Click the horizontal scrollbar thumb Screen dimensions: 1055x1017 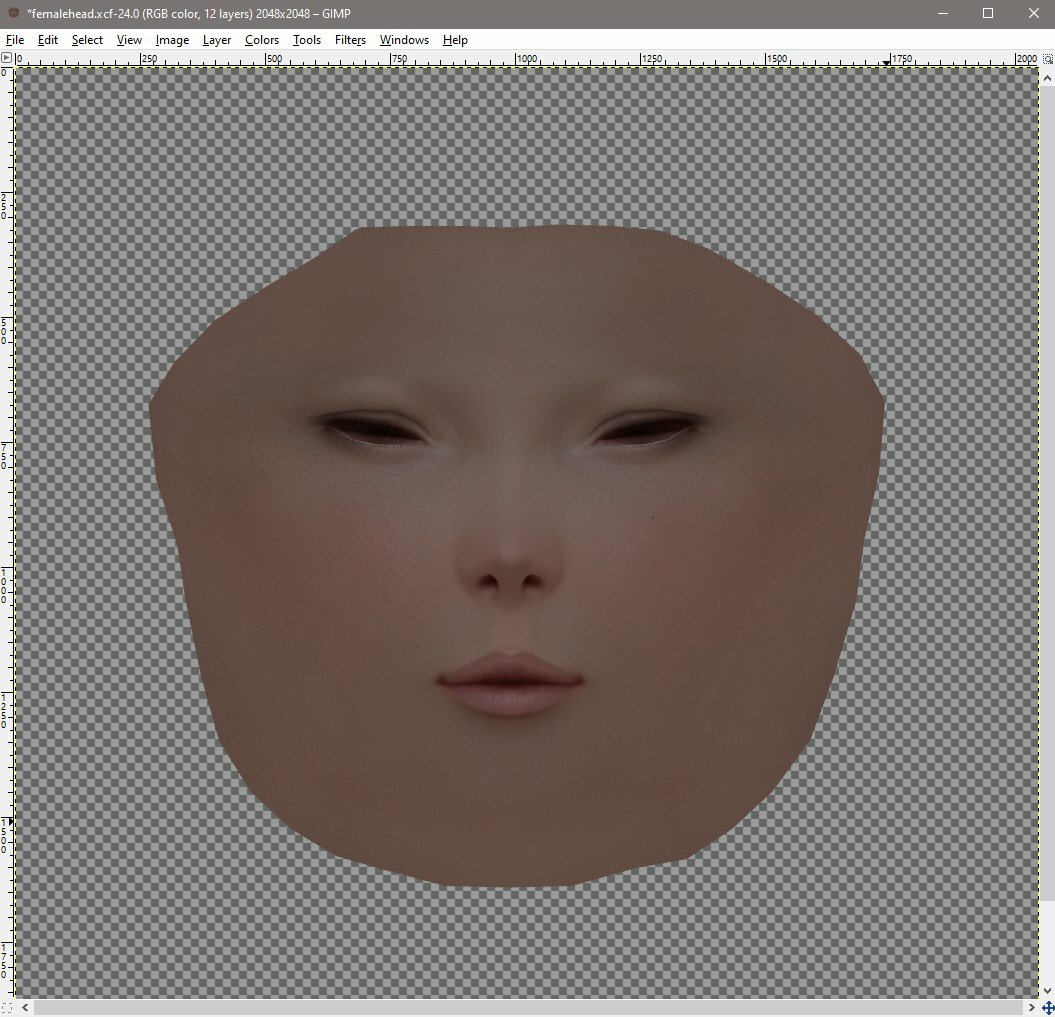pos(528,1007)
